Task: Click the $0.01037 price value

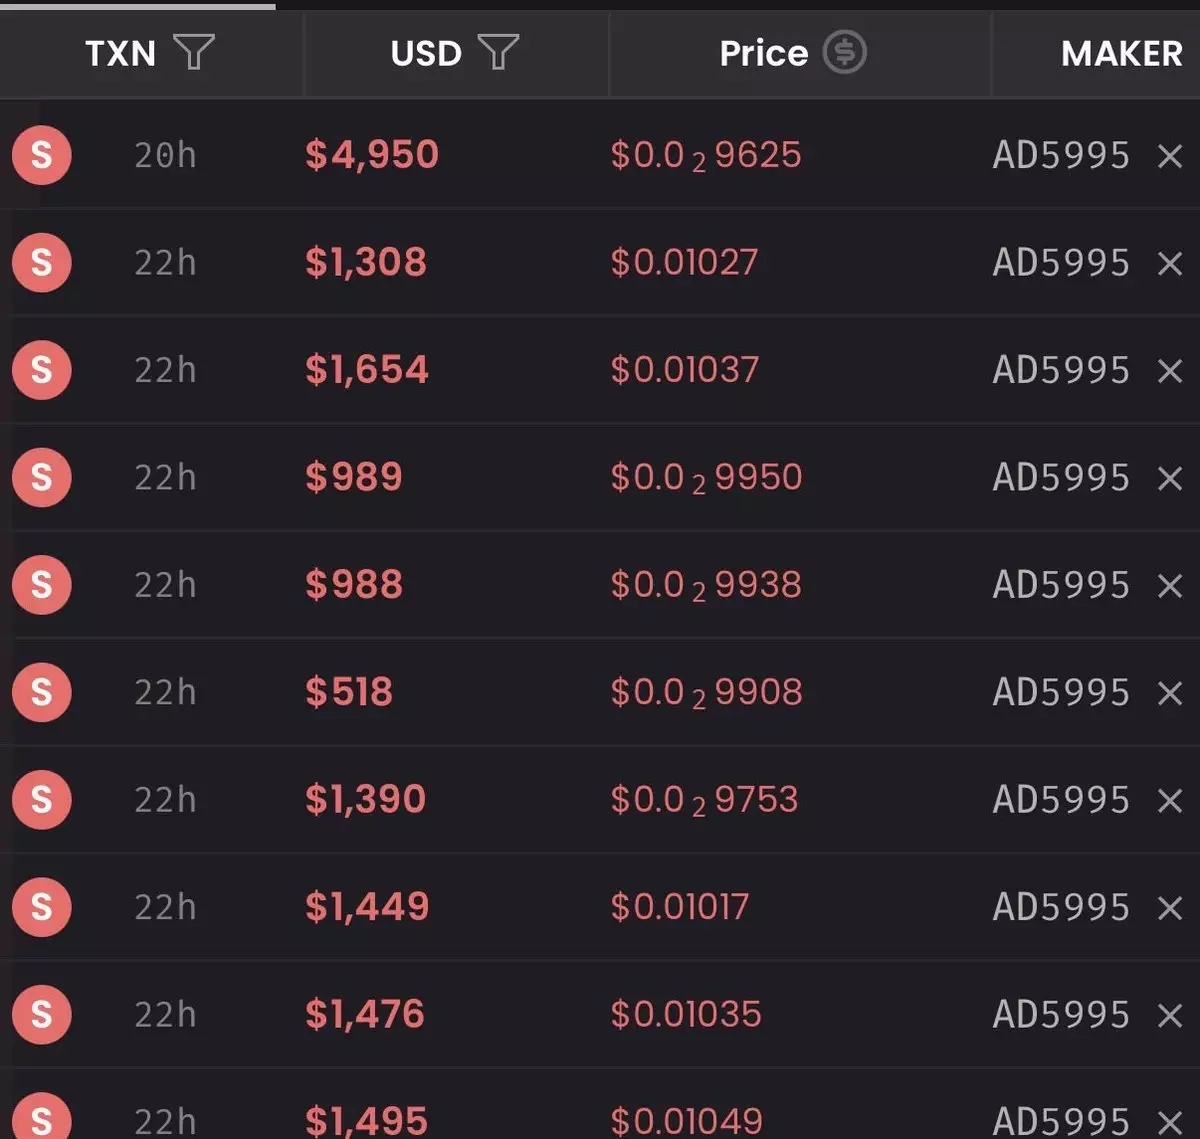Action: point(685,370)
